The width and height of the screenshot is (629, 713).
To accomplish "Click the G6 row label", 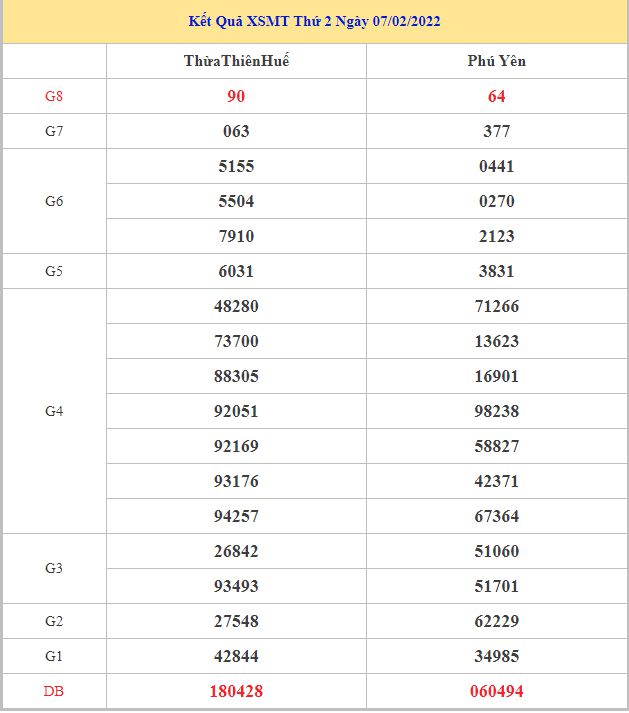I will click(x=54, y=201).
